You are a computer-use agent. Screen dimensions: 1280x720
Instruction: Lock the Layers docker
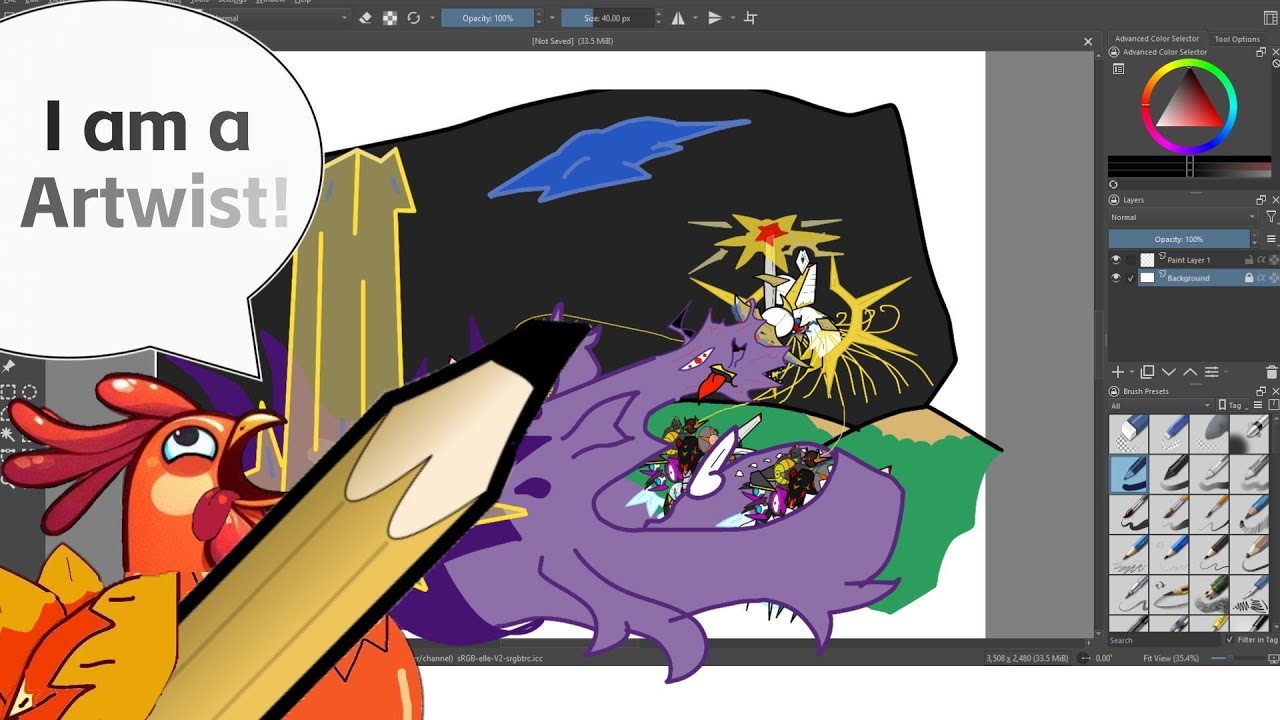pyautogui.click(x=1114, y=200)
